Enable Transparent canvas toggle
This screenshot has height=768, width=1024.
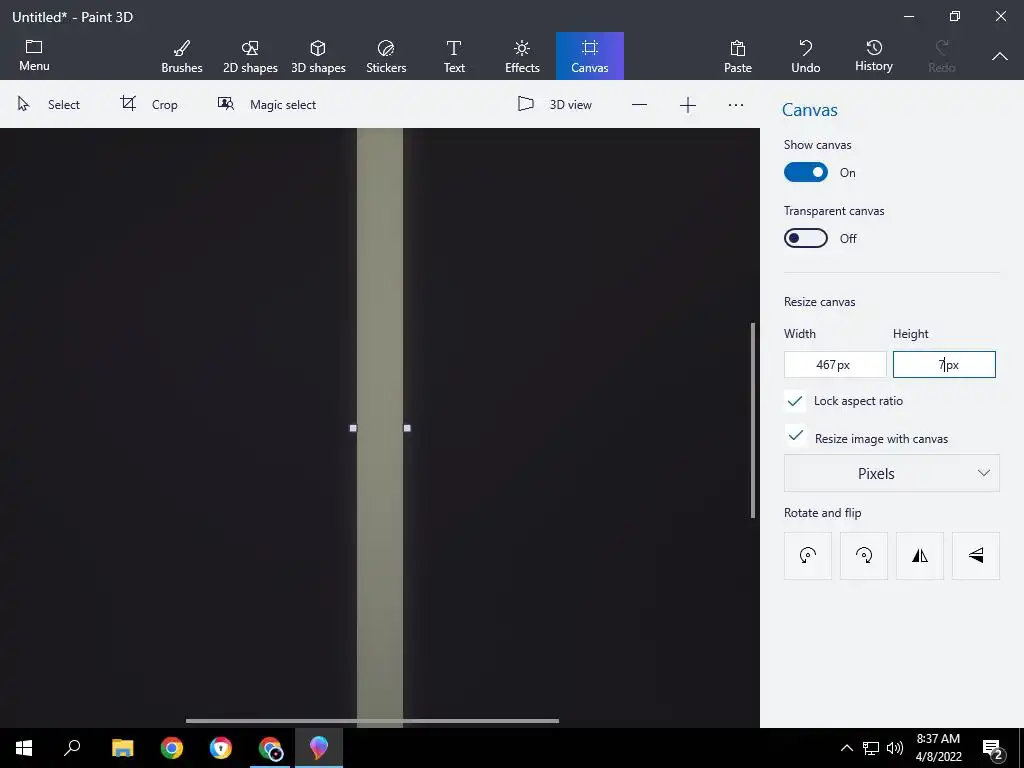[806, 238]
